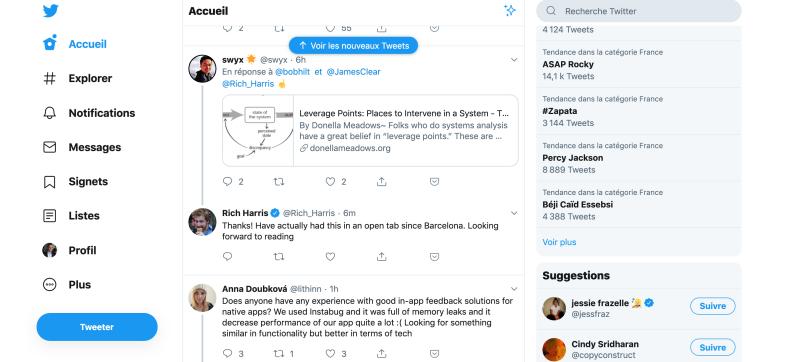Follow jessie frazelle with the Suivre button
The width and height of the screenshot is (800, 362).
713,306
